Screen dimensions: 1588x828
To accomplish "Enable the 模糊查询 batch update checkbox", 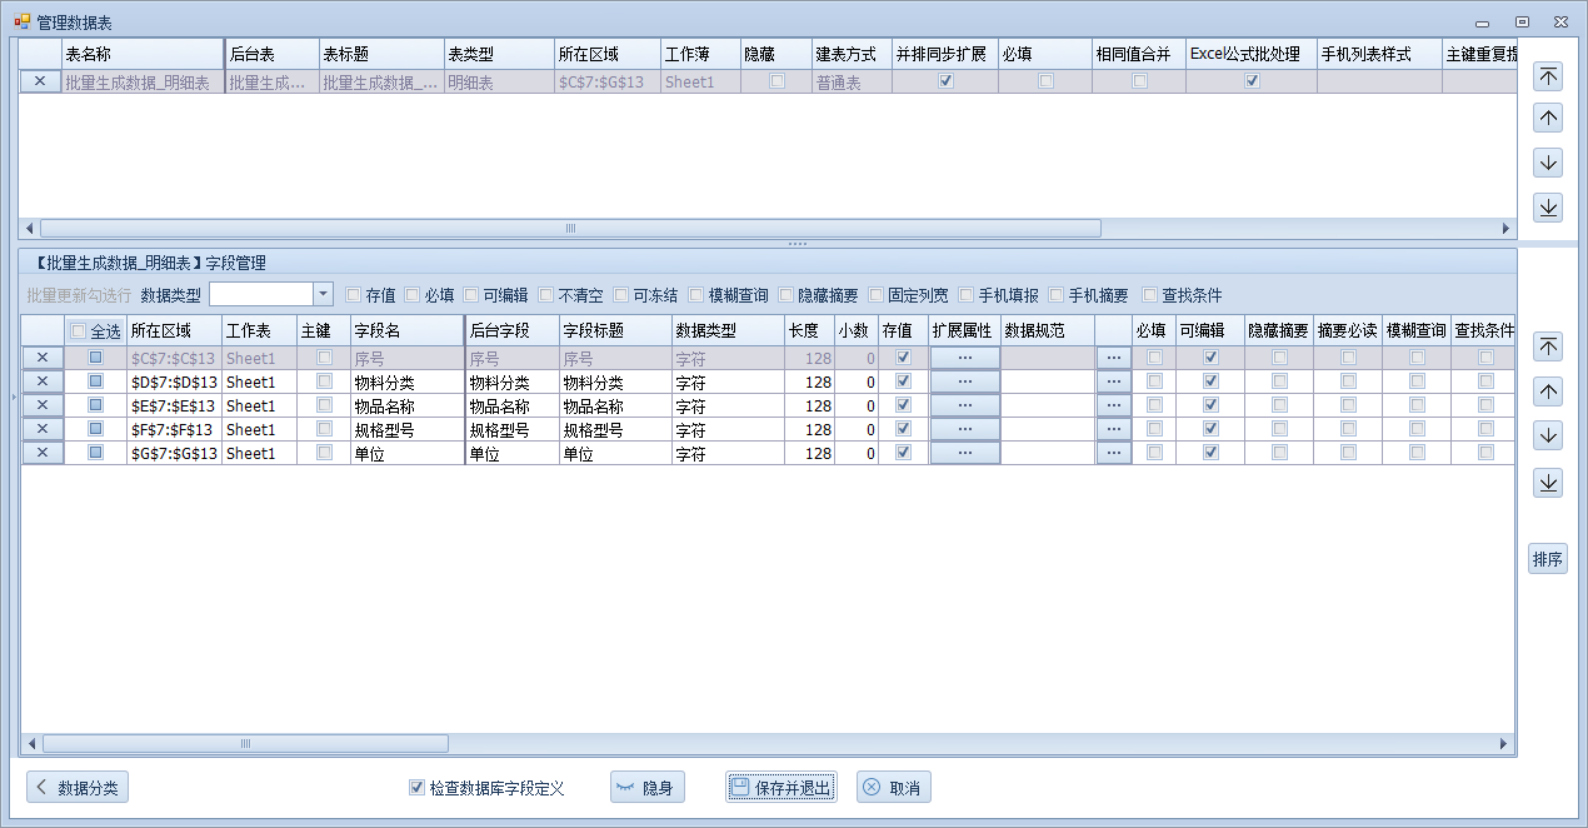I will point(697,295).
